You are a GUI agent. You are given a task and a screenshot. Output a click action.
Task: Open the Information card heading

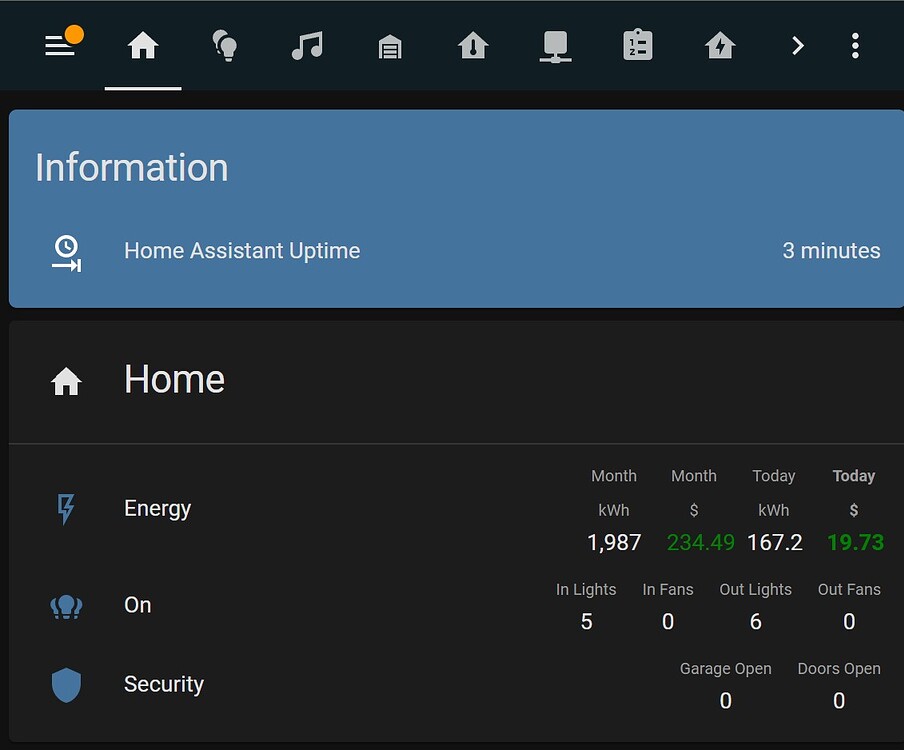pos(131,167)
